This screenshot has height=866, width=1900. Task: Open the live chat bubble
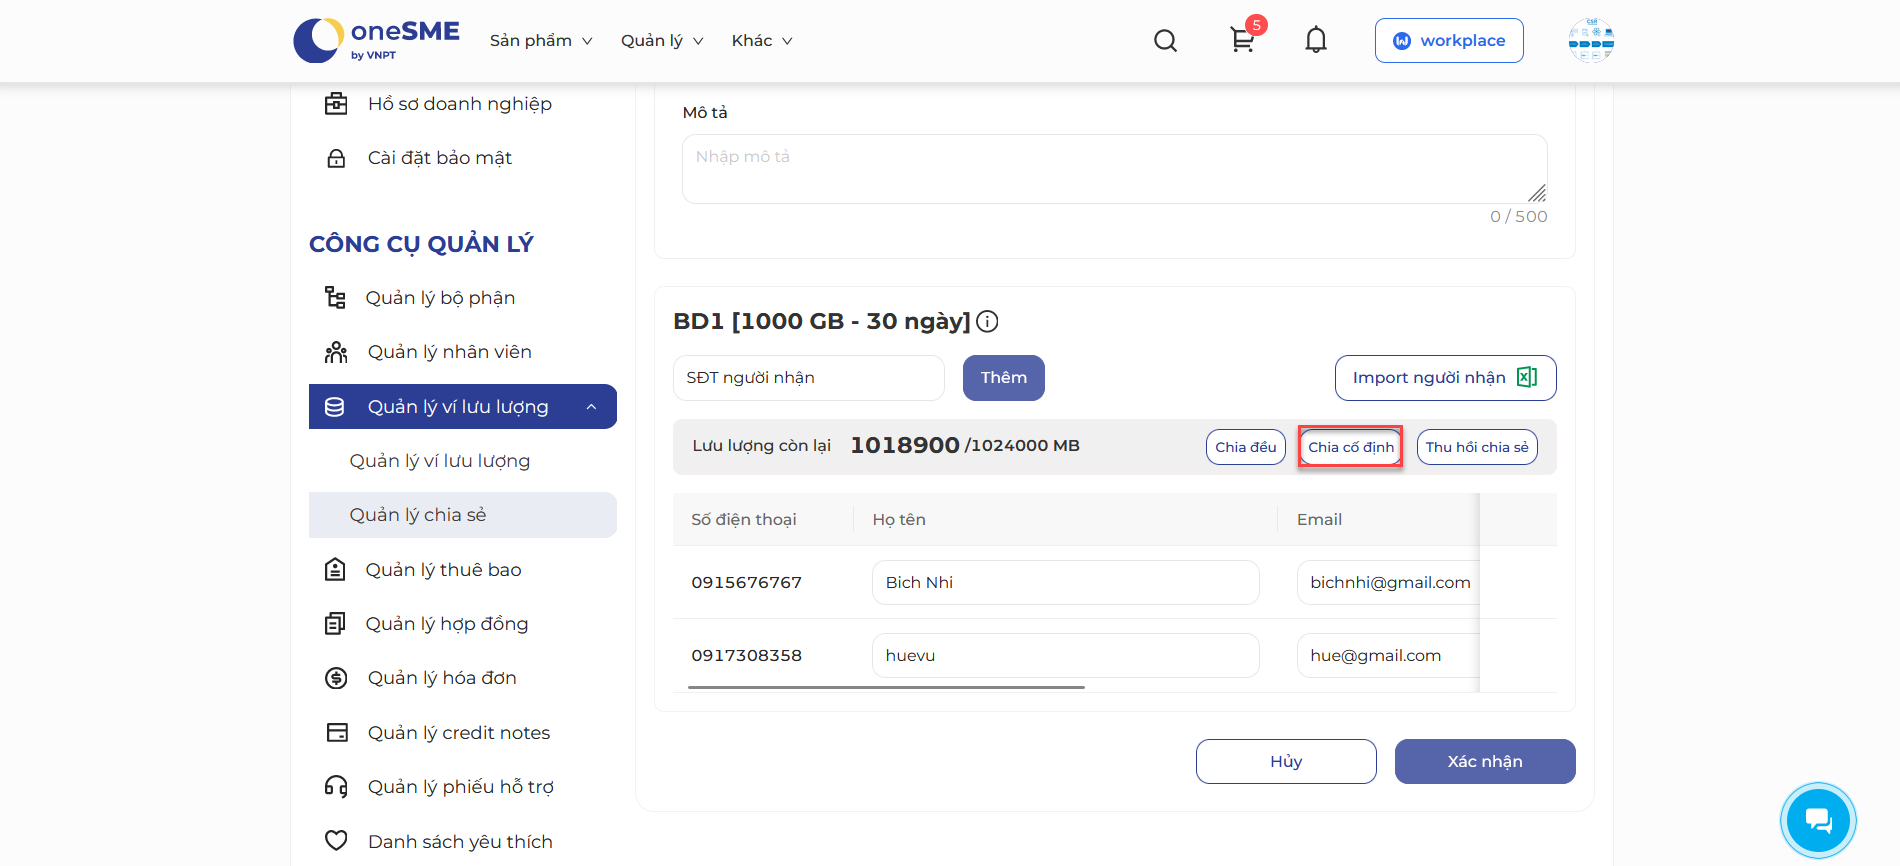[1818, 820]
